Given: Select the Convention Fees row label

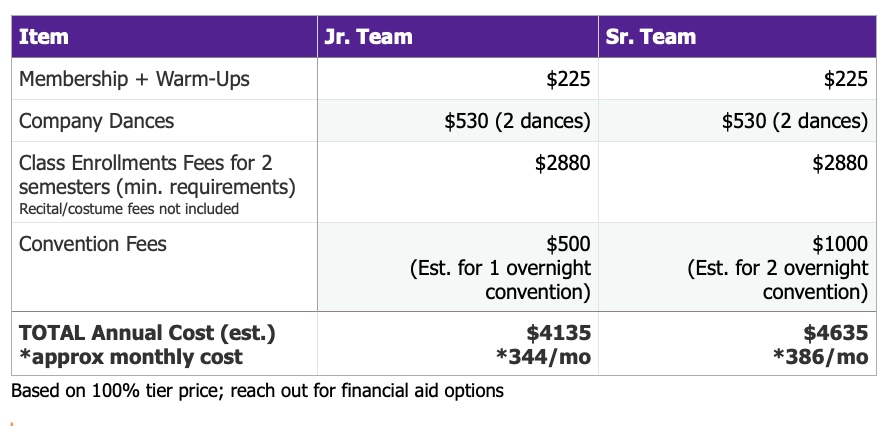Looking at the screenshot, I should (93, 244).
